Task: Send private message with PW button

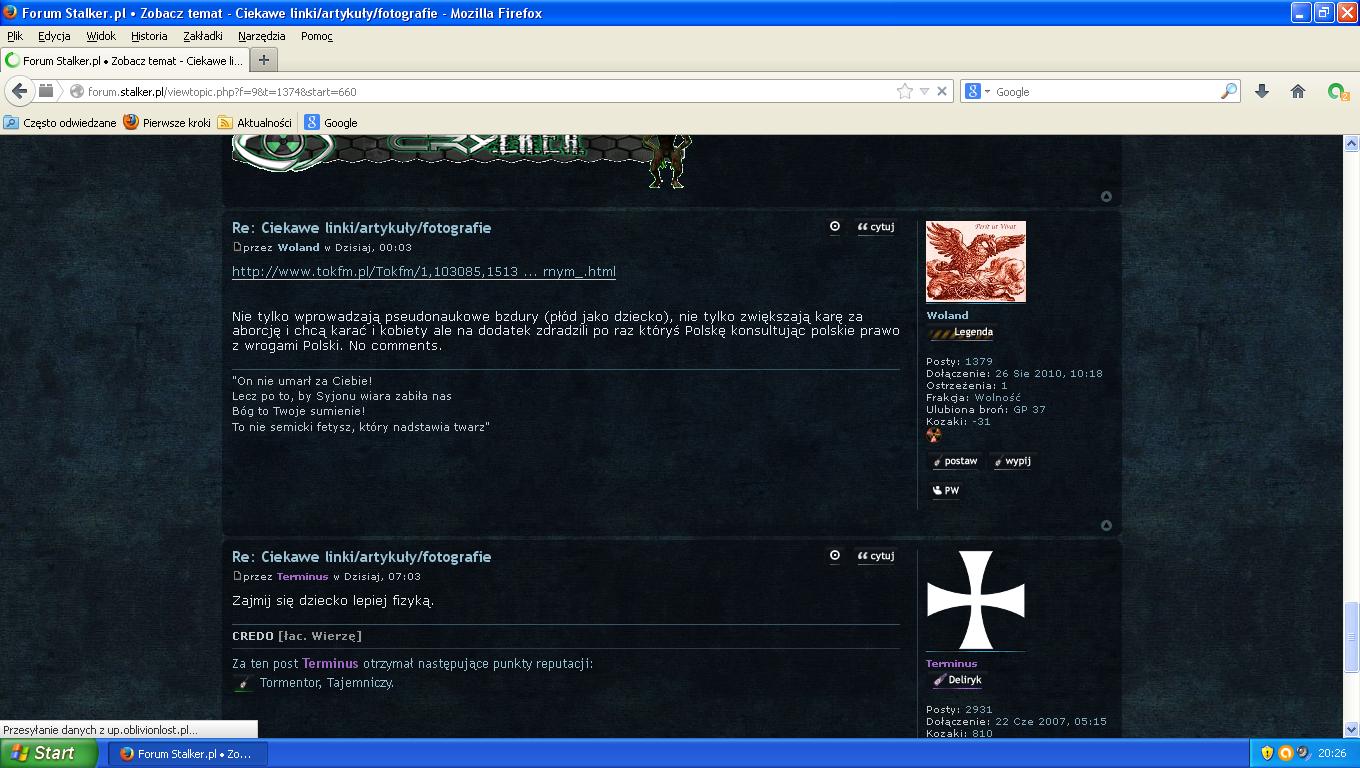Action: 945,490
